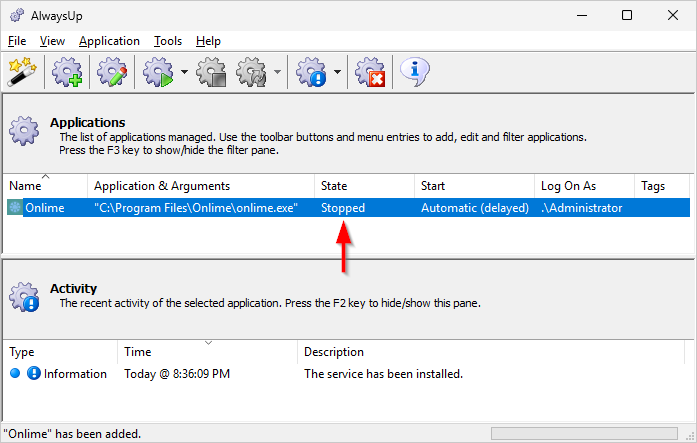The width and height of the screenshot is (697, 443).
Task: Click the Stopped state cell
Action: click(x=343, y=208)
